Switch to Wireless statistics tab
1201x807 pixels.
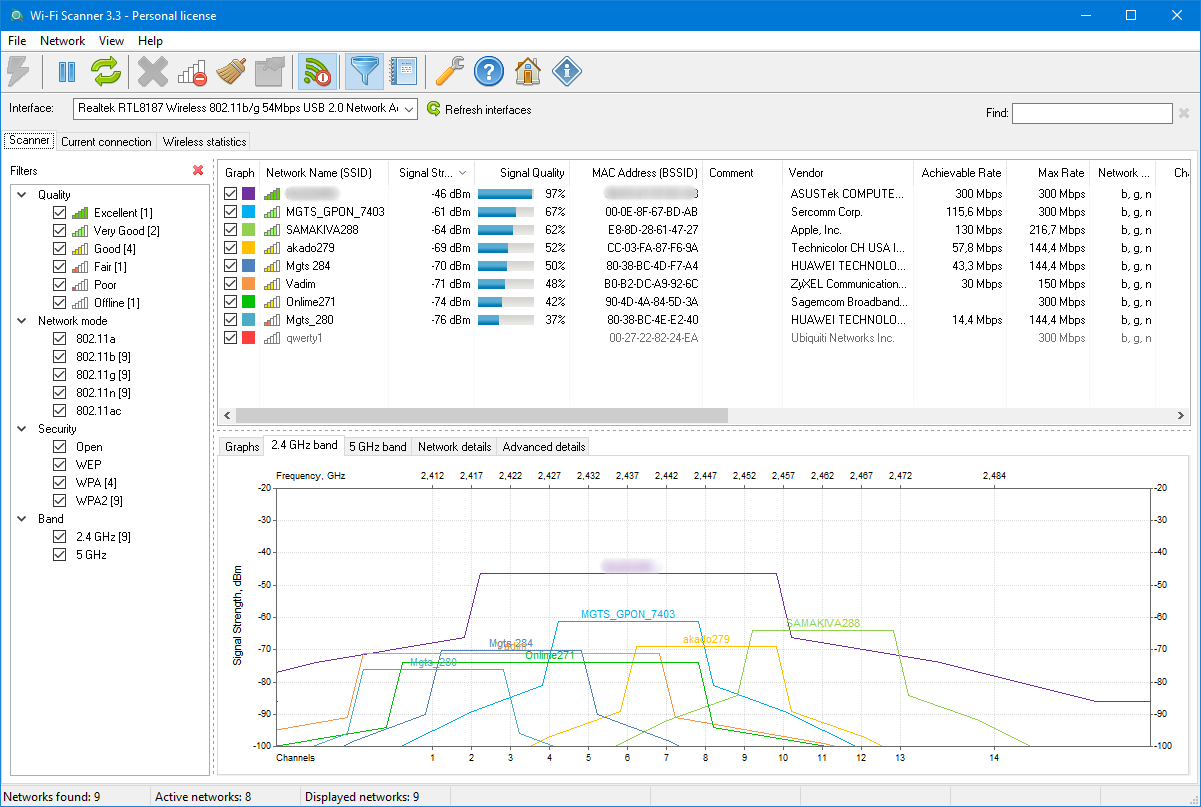coord(204,142)
